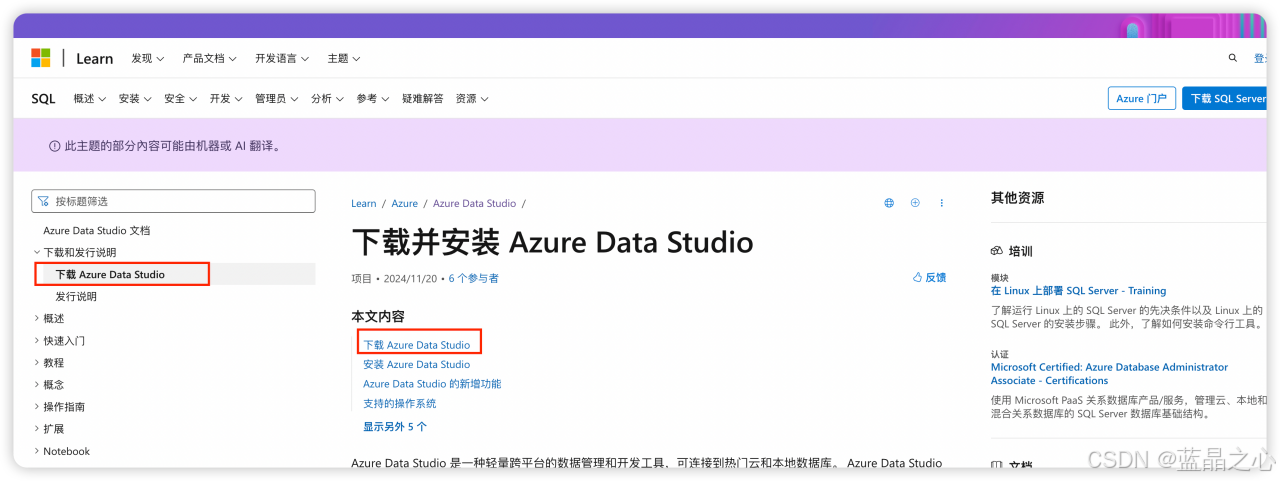Go to 疑难解答

423,99
